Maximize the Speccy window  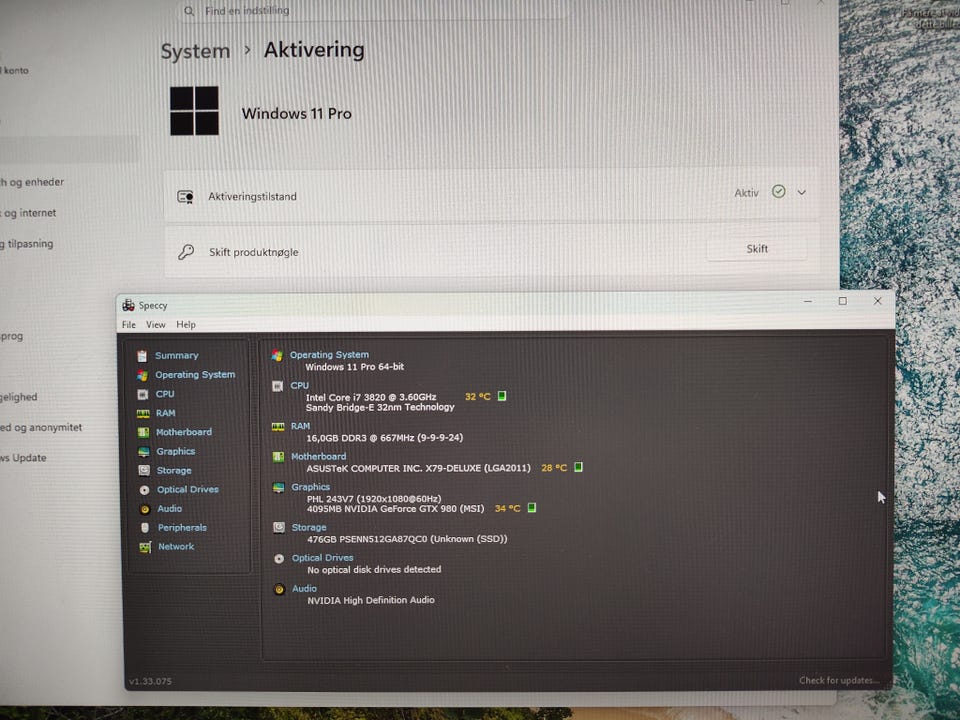click(842, 301)
